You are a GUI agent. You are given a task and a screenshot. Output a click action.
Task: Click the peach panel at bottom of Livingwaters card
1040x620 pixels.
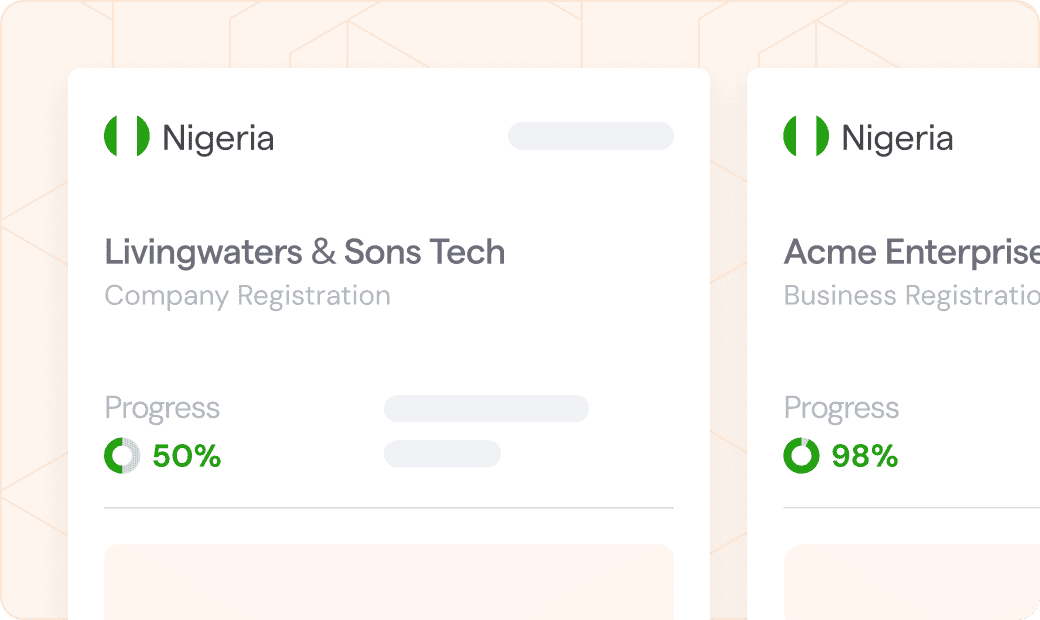388,580
